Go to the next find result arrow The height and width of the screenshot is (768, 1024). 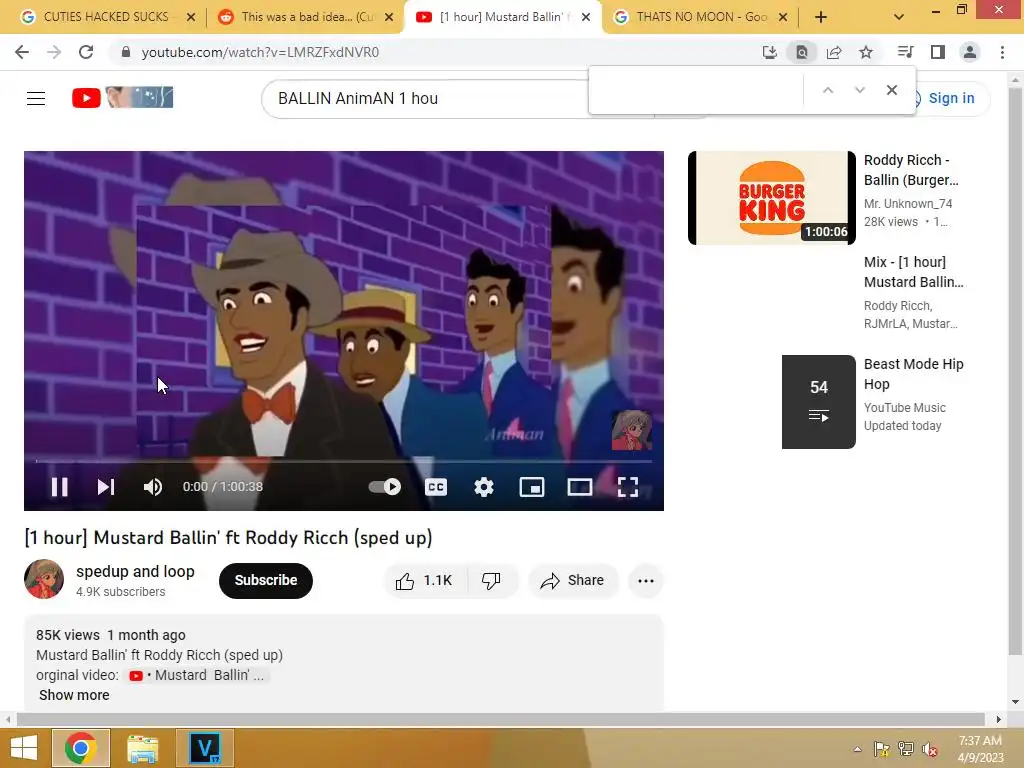tap(859, 90)
